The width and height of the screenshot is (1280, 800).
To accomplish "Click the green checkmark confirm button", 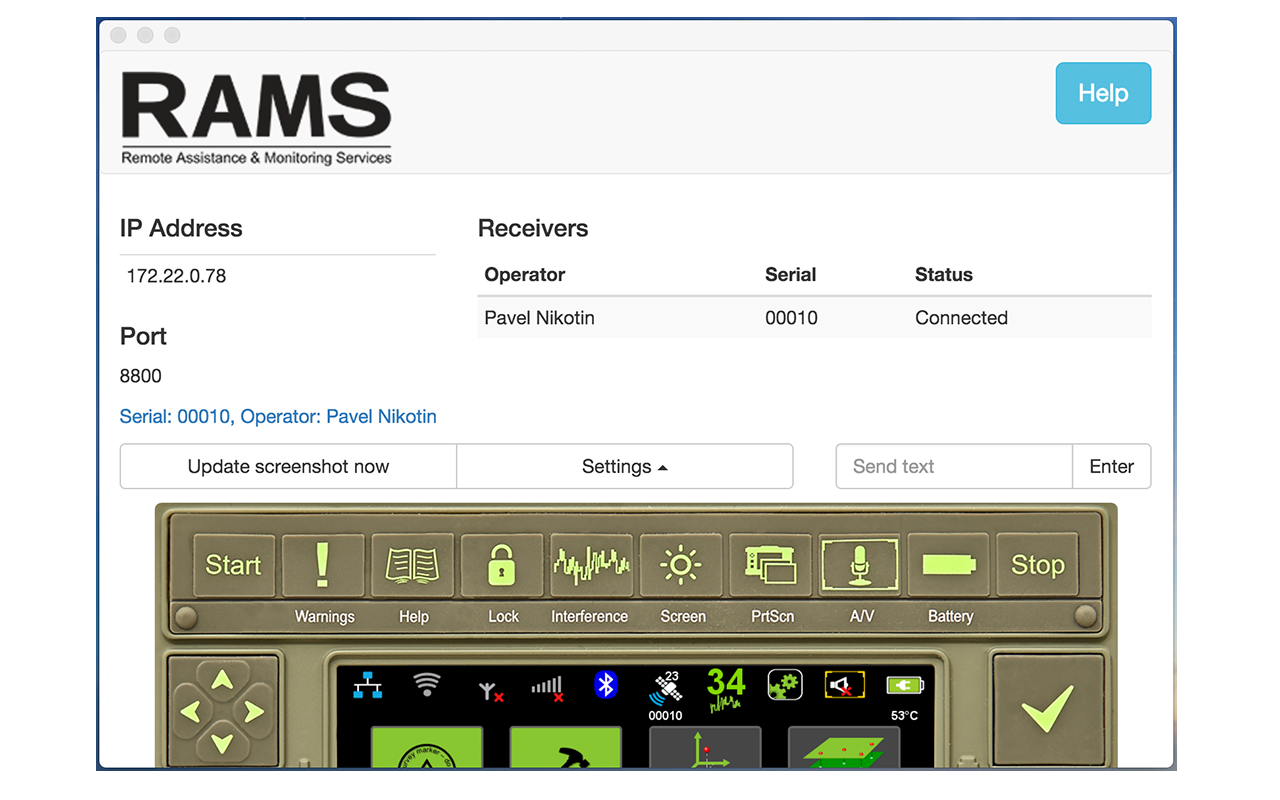I will (1048, 709).
